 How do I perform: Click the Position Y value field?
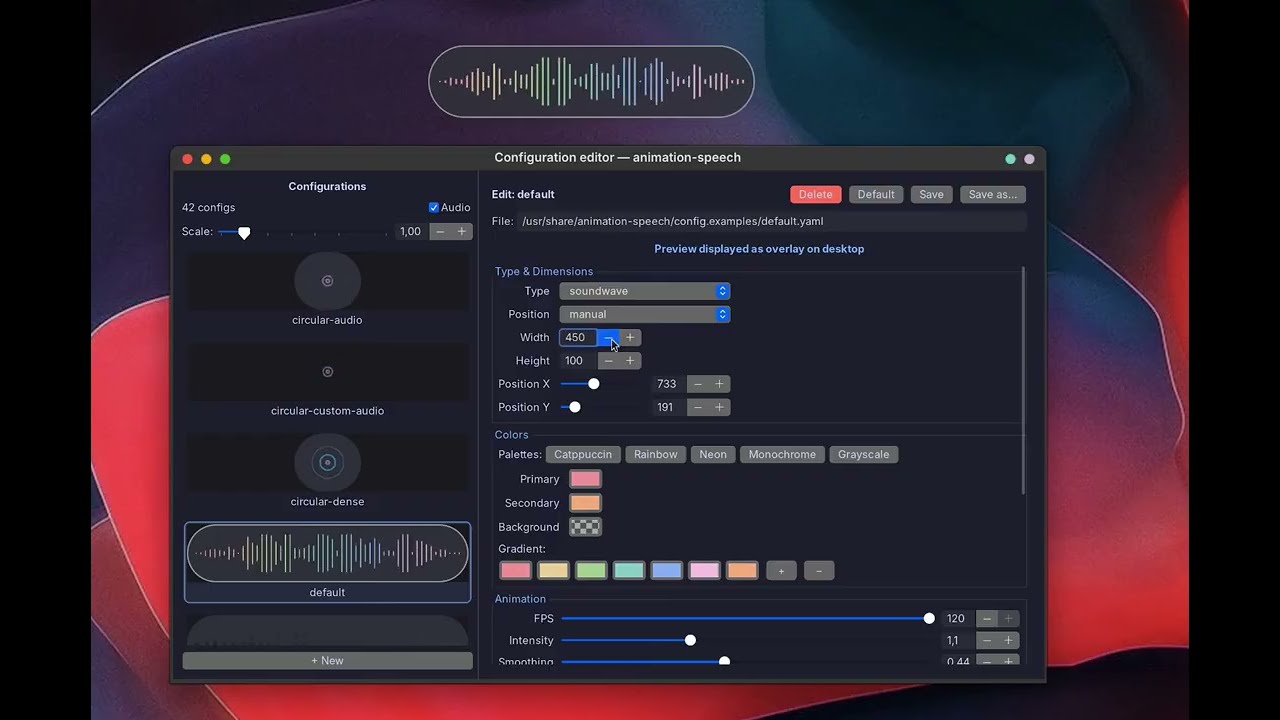tap(668, 407)
